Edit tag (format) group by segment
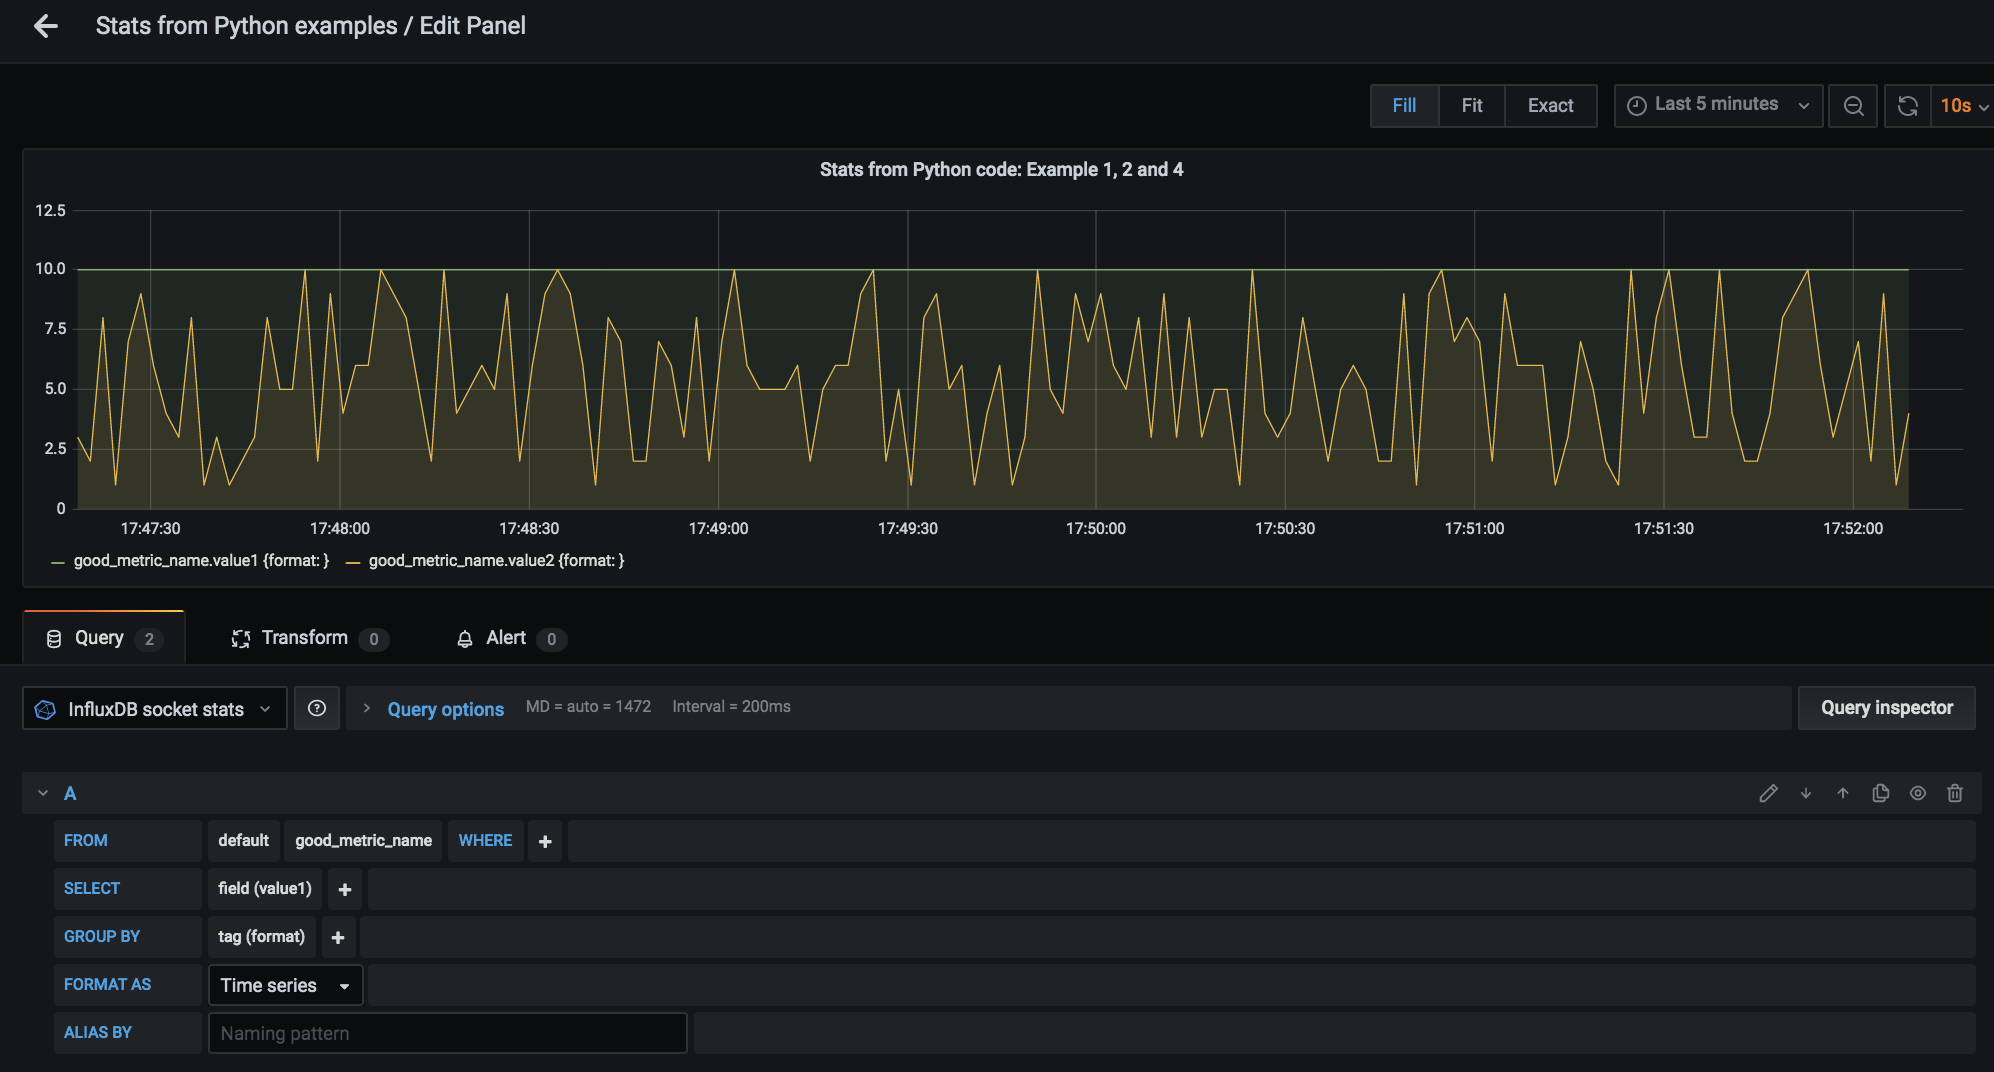This screenshot has height=1072, width=1994. pos(262,937)
